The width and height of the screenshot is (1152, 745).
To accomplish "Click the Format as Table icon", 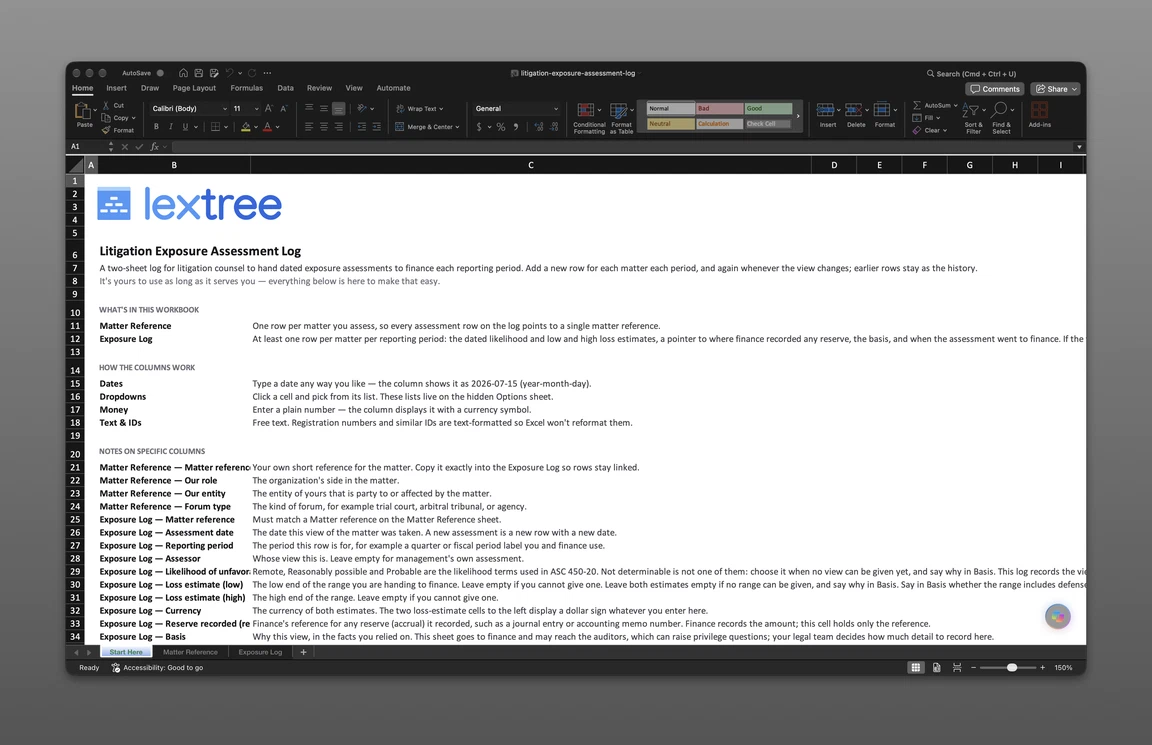I will (x=619, y=111).
